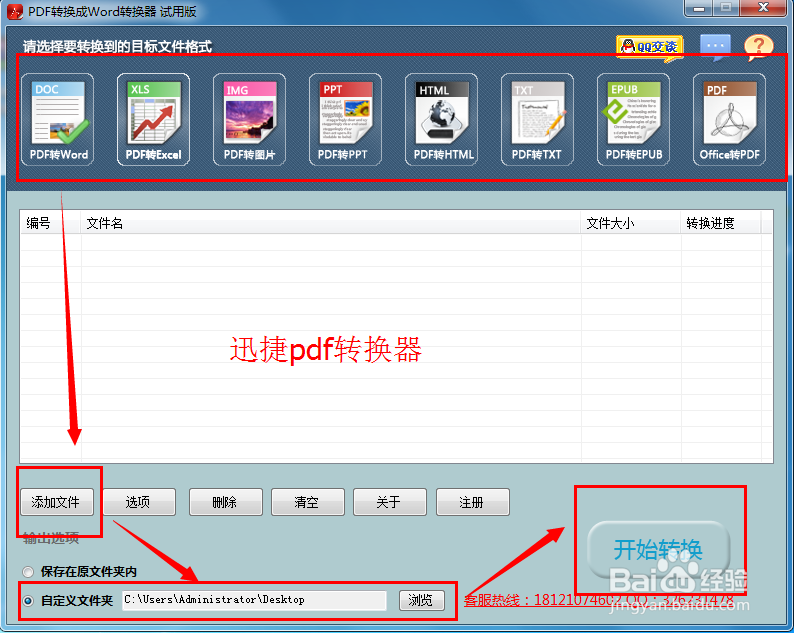Click the app logo in title bar
Image resolution: width=794 pixels, height=633 pixels.
point(15,11)
